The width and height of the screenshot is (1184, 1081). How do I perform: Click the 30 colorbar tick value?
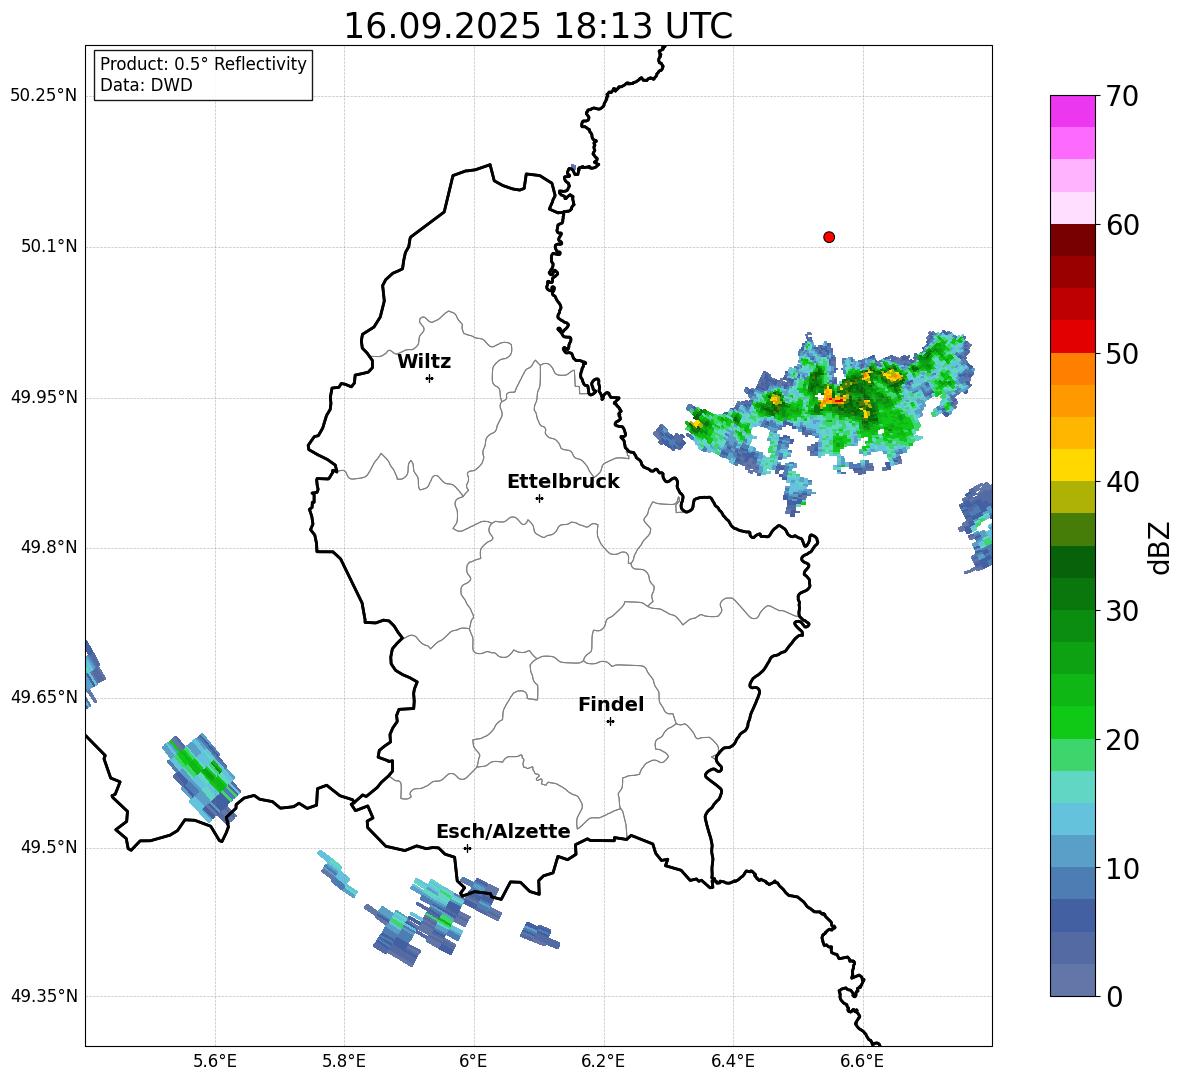point(1122,611)
